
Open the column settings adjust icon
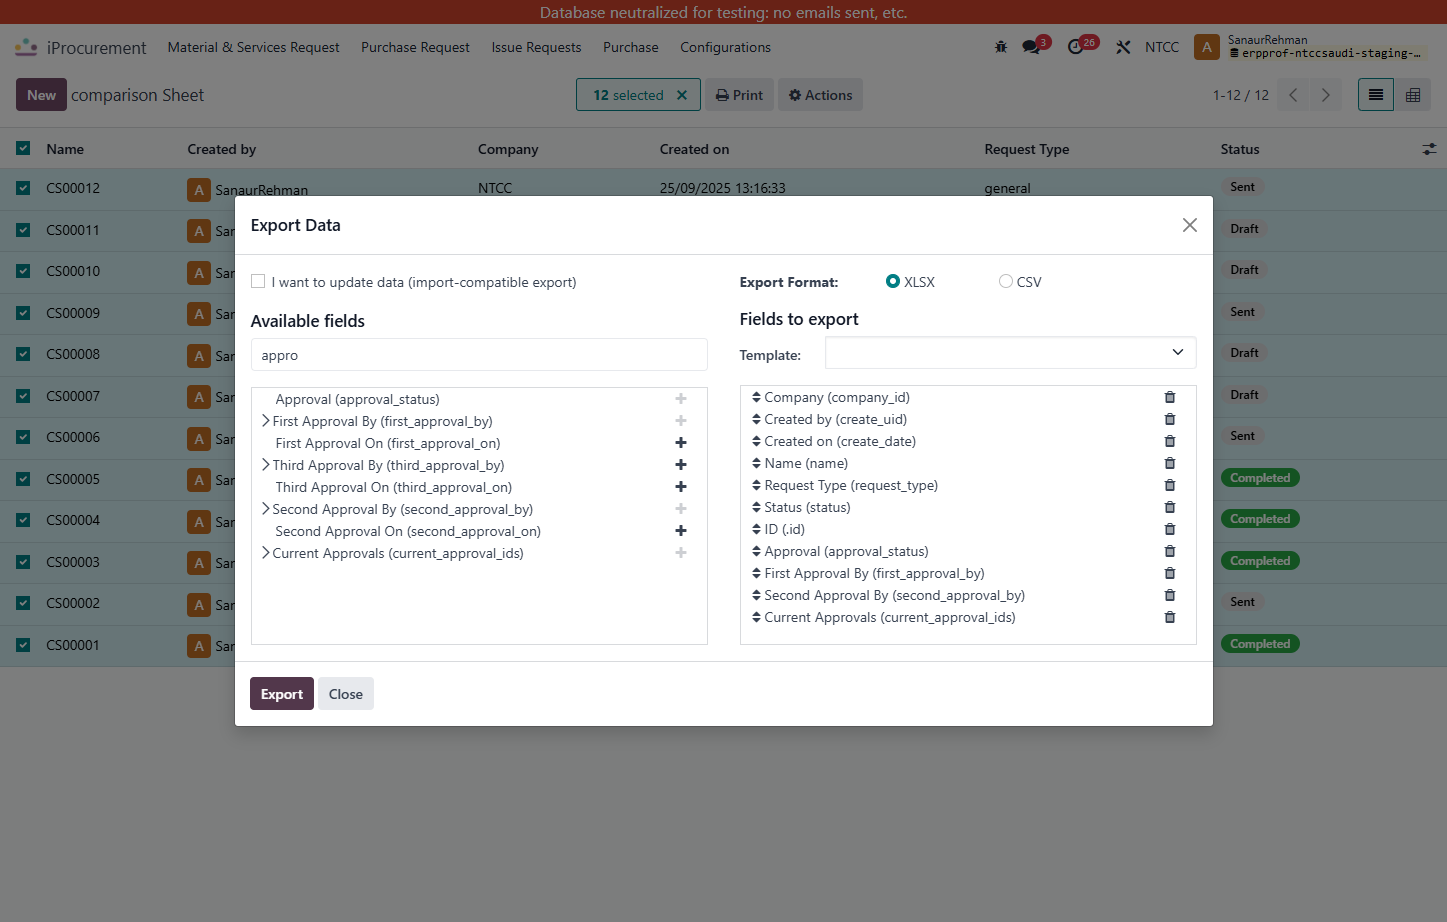[x=1429, y=149]
